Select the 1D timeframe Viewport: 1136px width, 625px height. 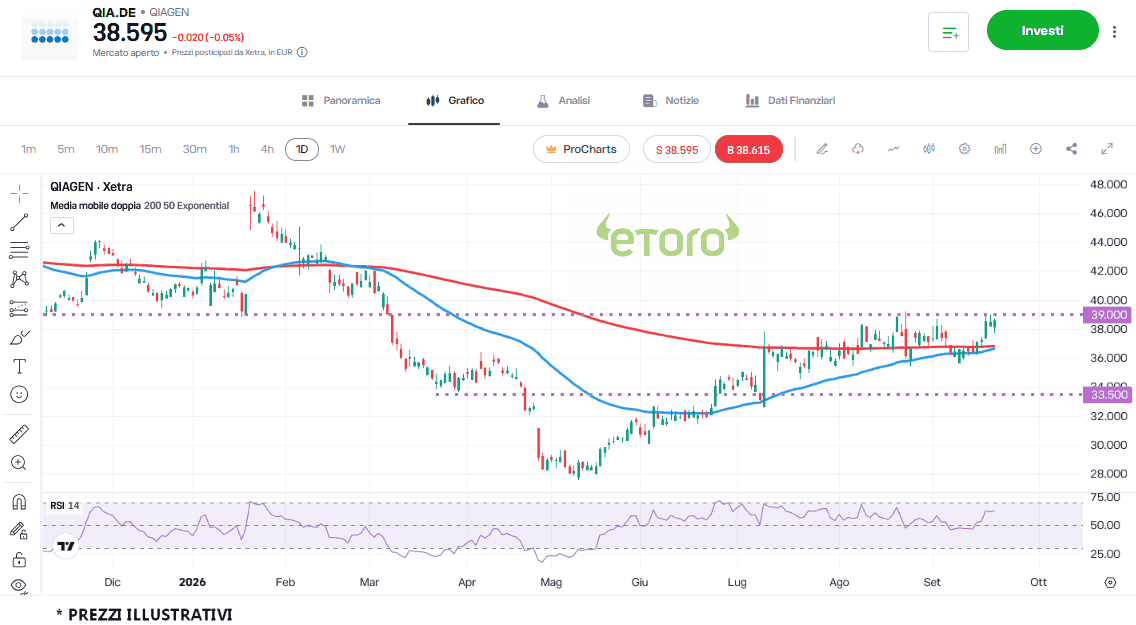tap(302, 149)
